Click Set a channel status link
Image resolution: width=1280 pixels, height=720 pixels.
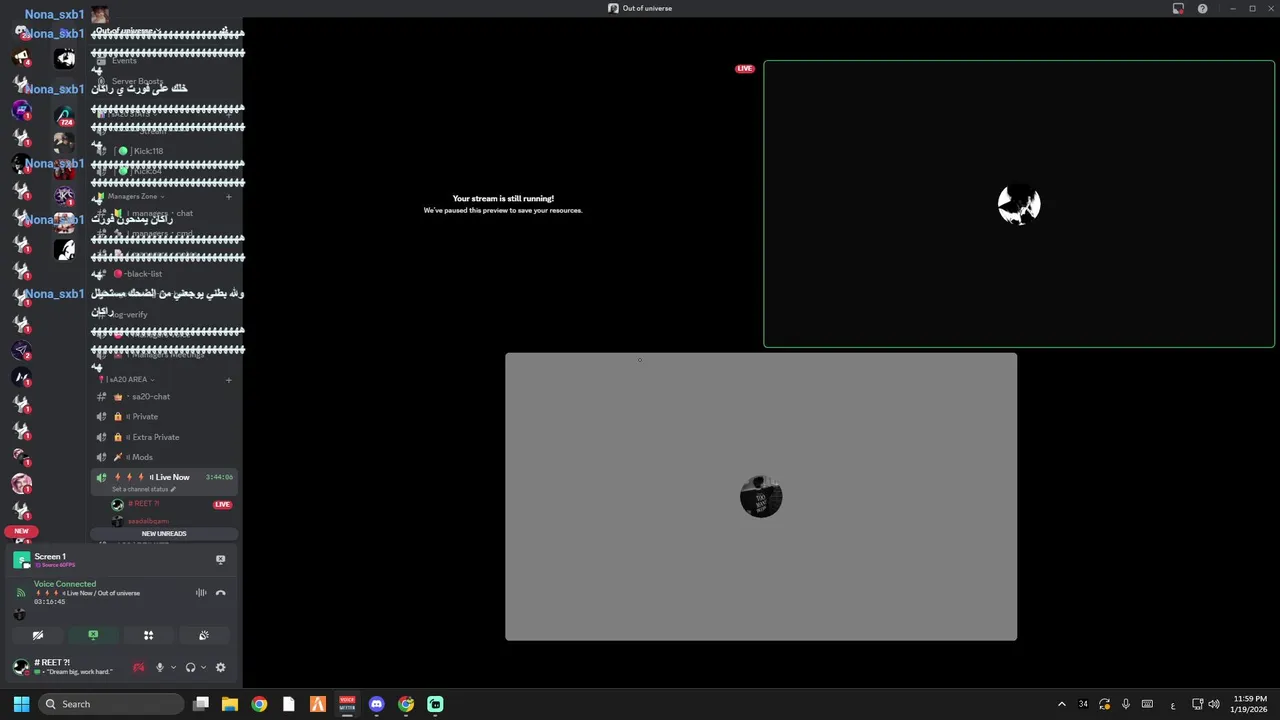click(144, 490)
